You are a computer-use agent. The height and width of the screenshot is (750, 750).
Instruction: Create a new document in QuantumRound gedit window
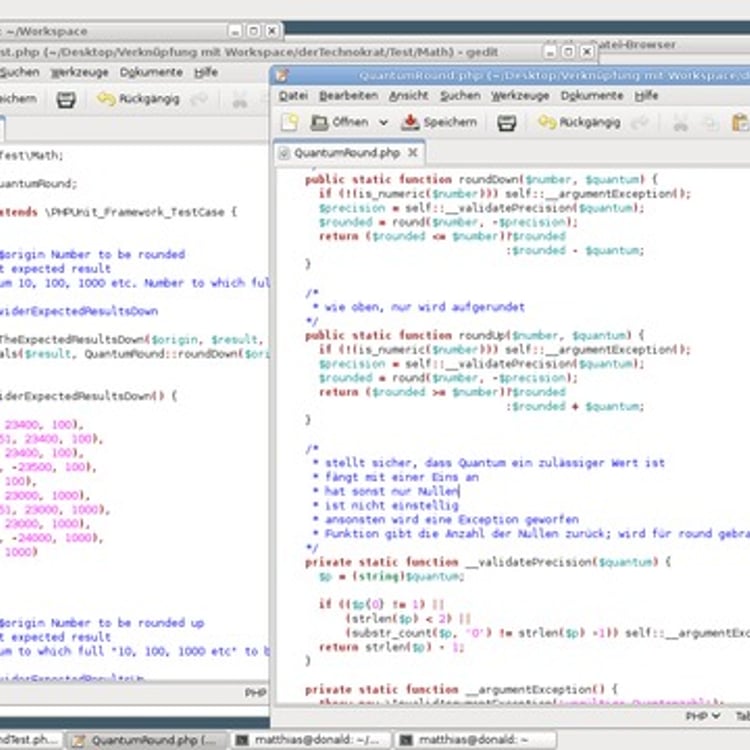click(290, 123)
